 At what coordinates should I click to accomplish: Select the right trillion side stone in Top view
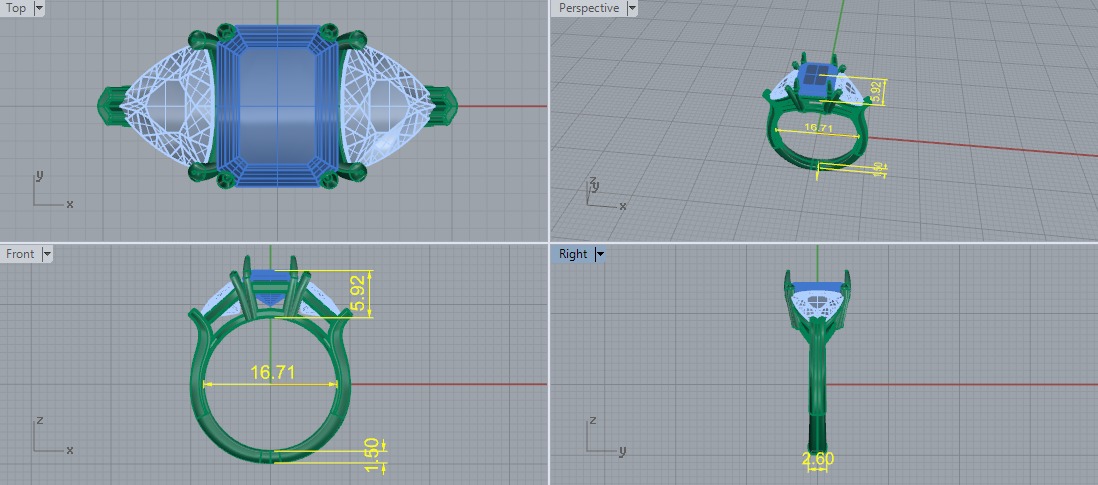point(387,106)
